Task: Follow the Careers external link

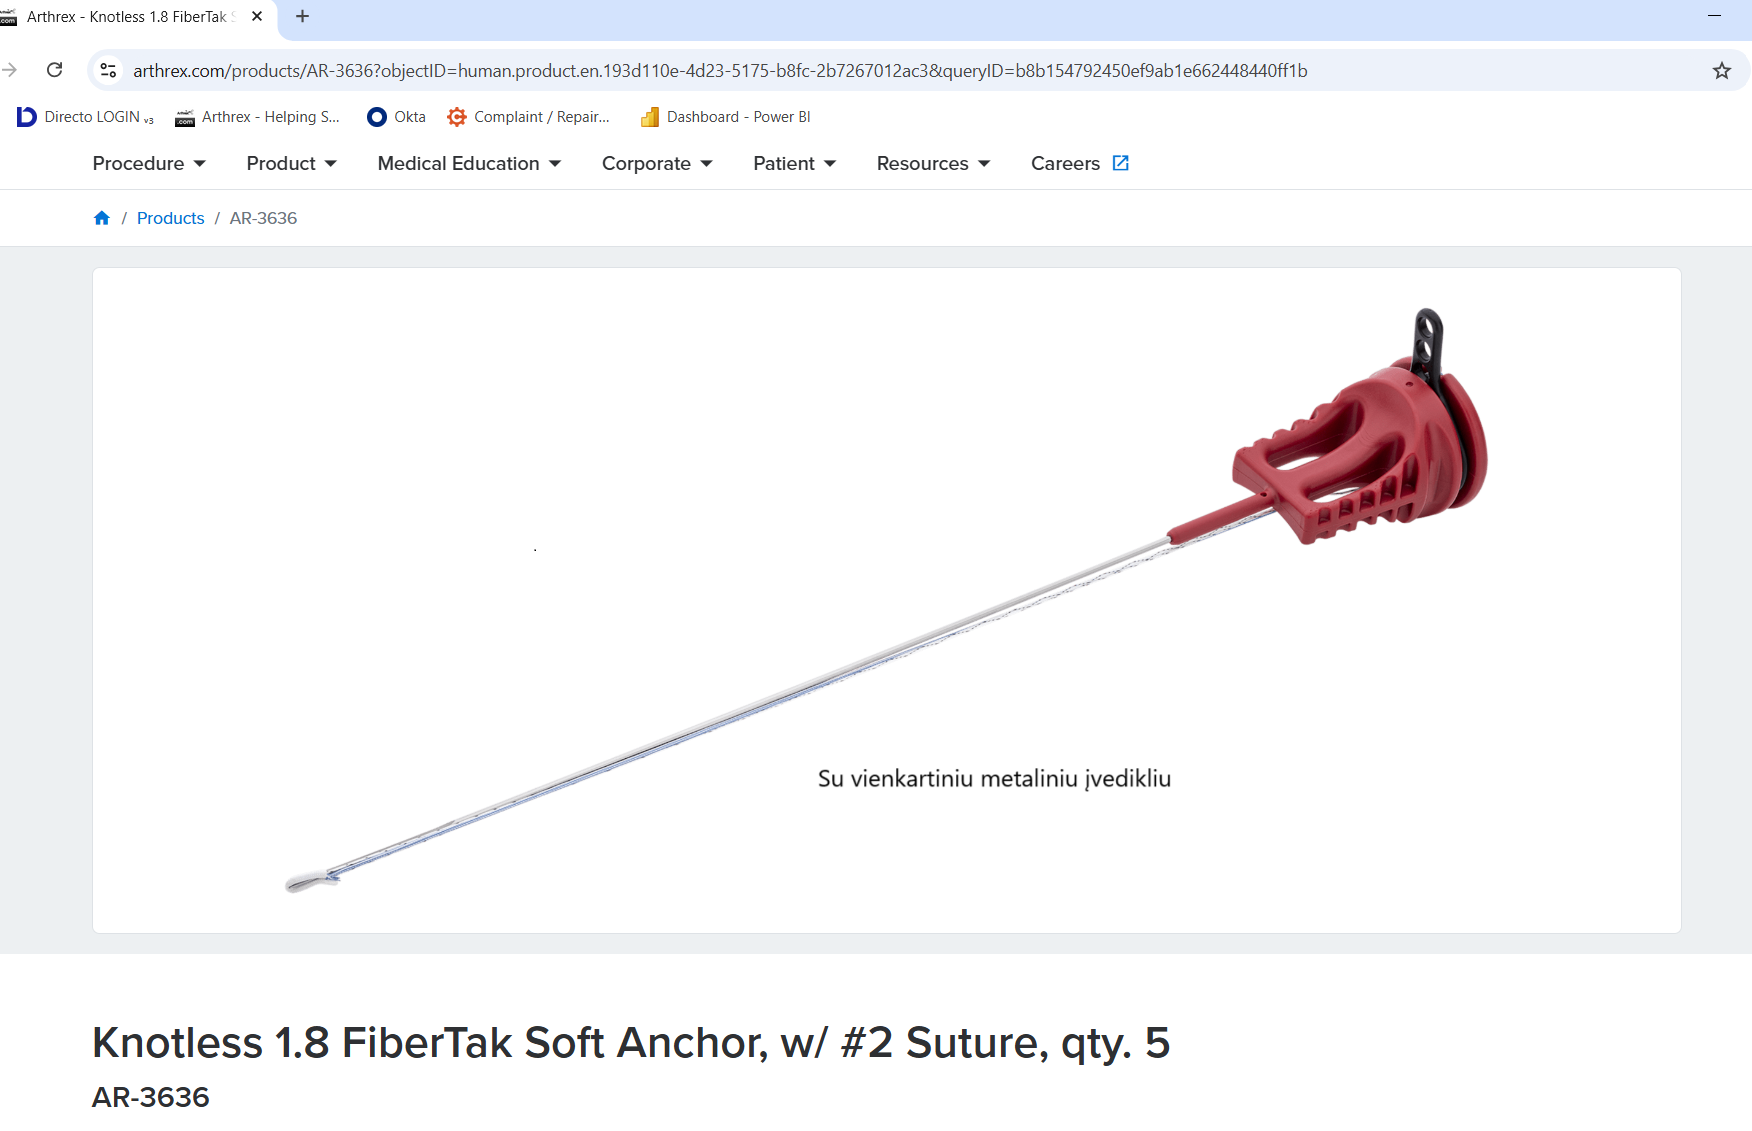Action: point(1080,163)
